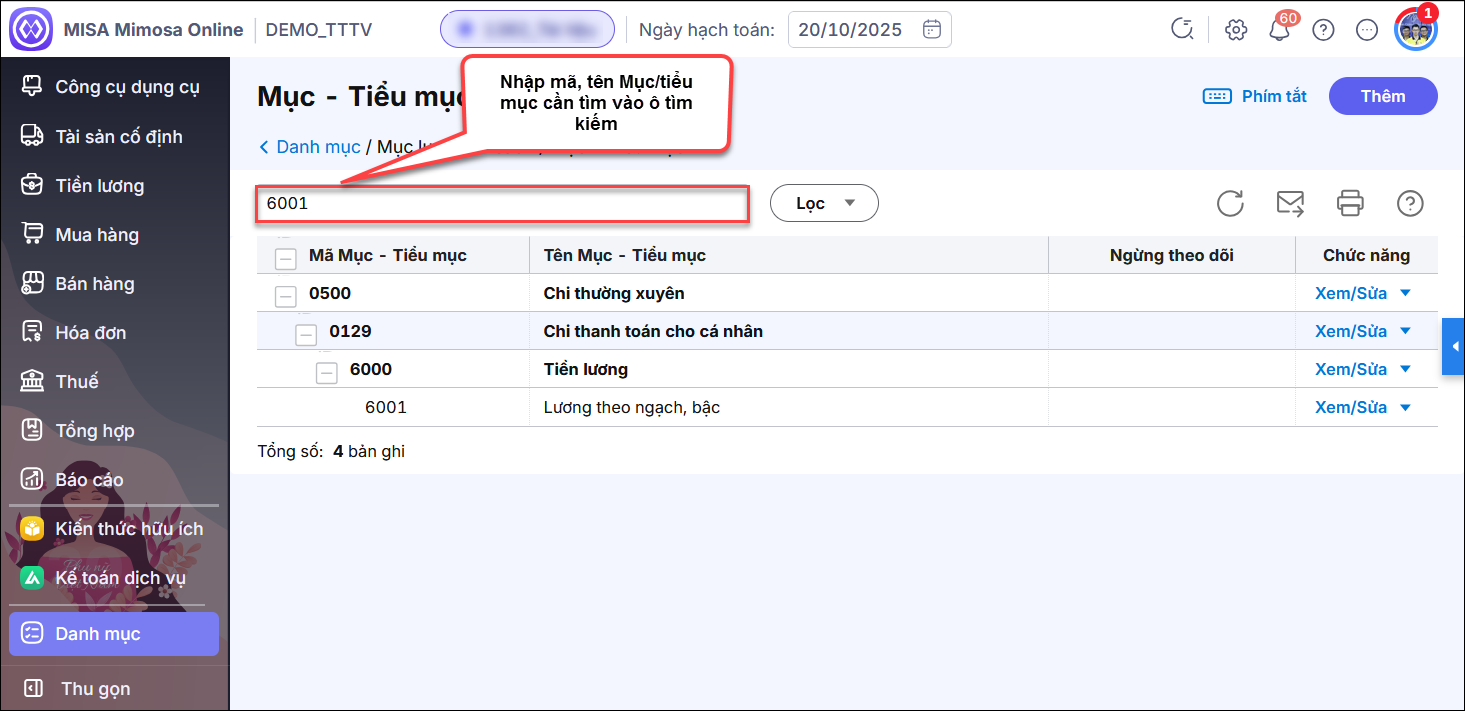
Task: Open the more options ellipsis icon
Action: (x=1367, y=30)
